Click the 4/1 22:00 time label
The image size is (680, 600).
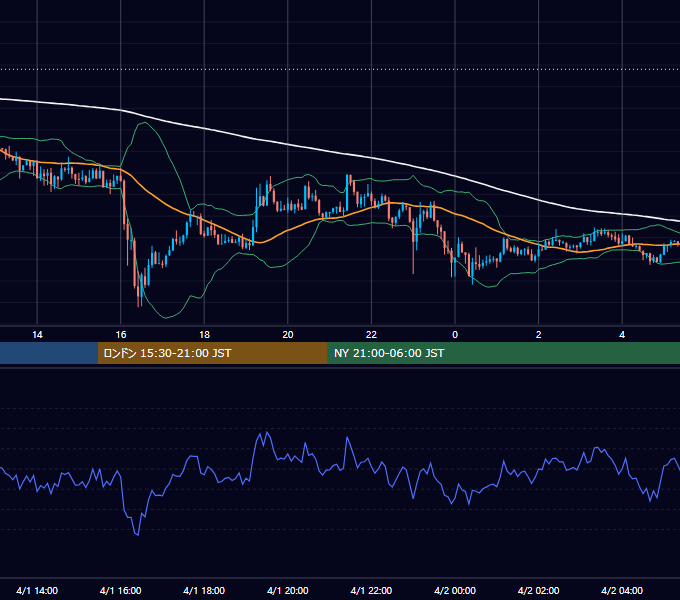(371, 590)
